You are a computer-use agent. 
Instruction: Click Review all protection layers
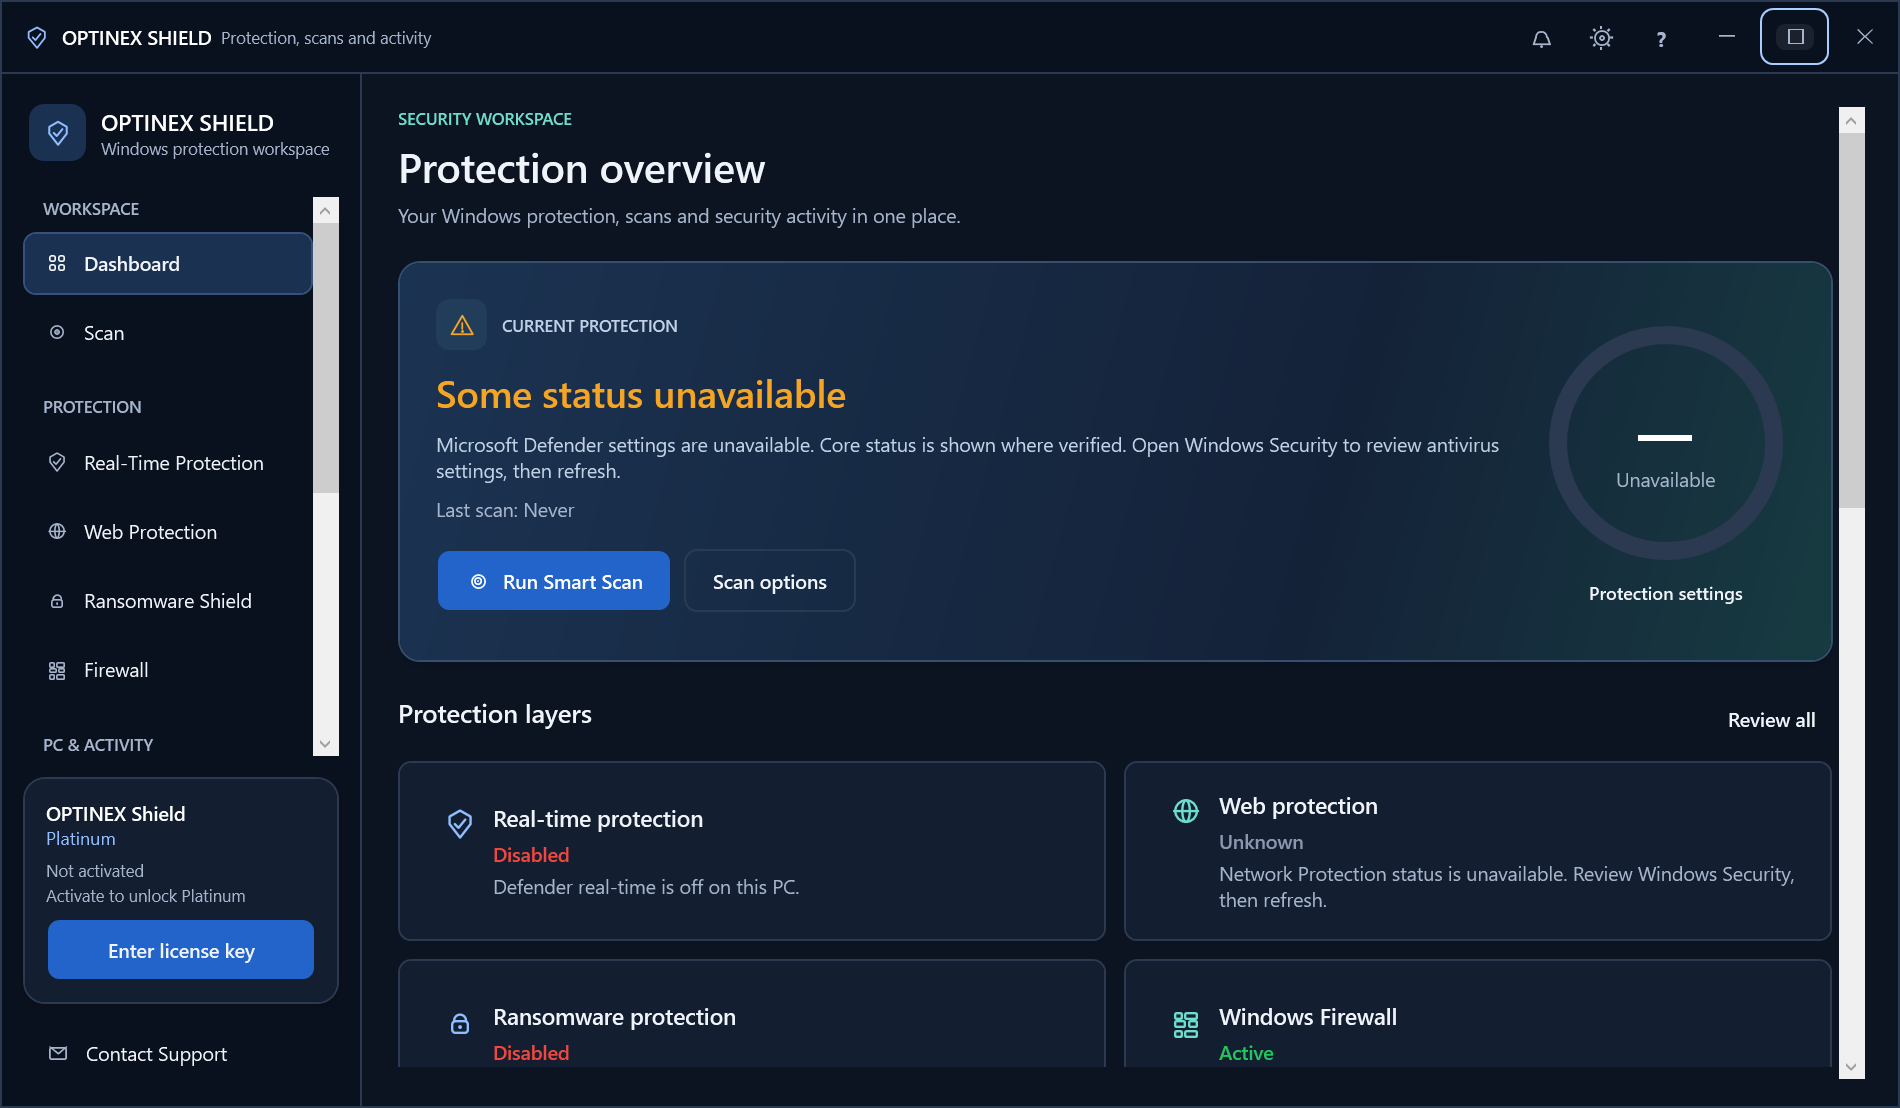coord(1771,720)
